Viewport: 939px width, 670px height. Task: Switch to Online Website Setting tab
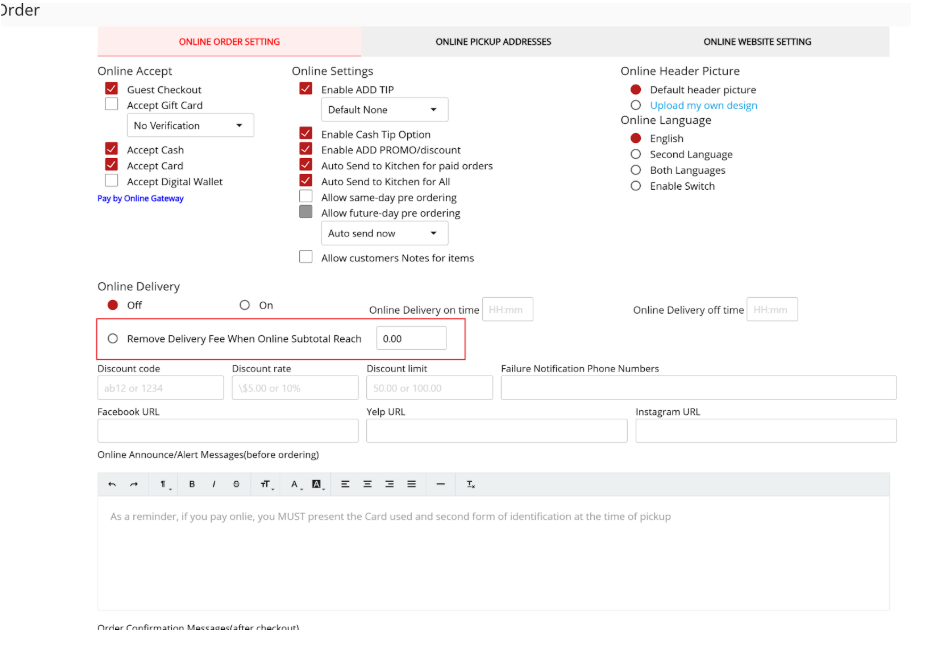click(x=758, y=41)
